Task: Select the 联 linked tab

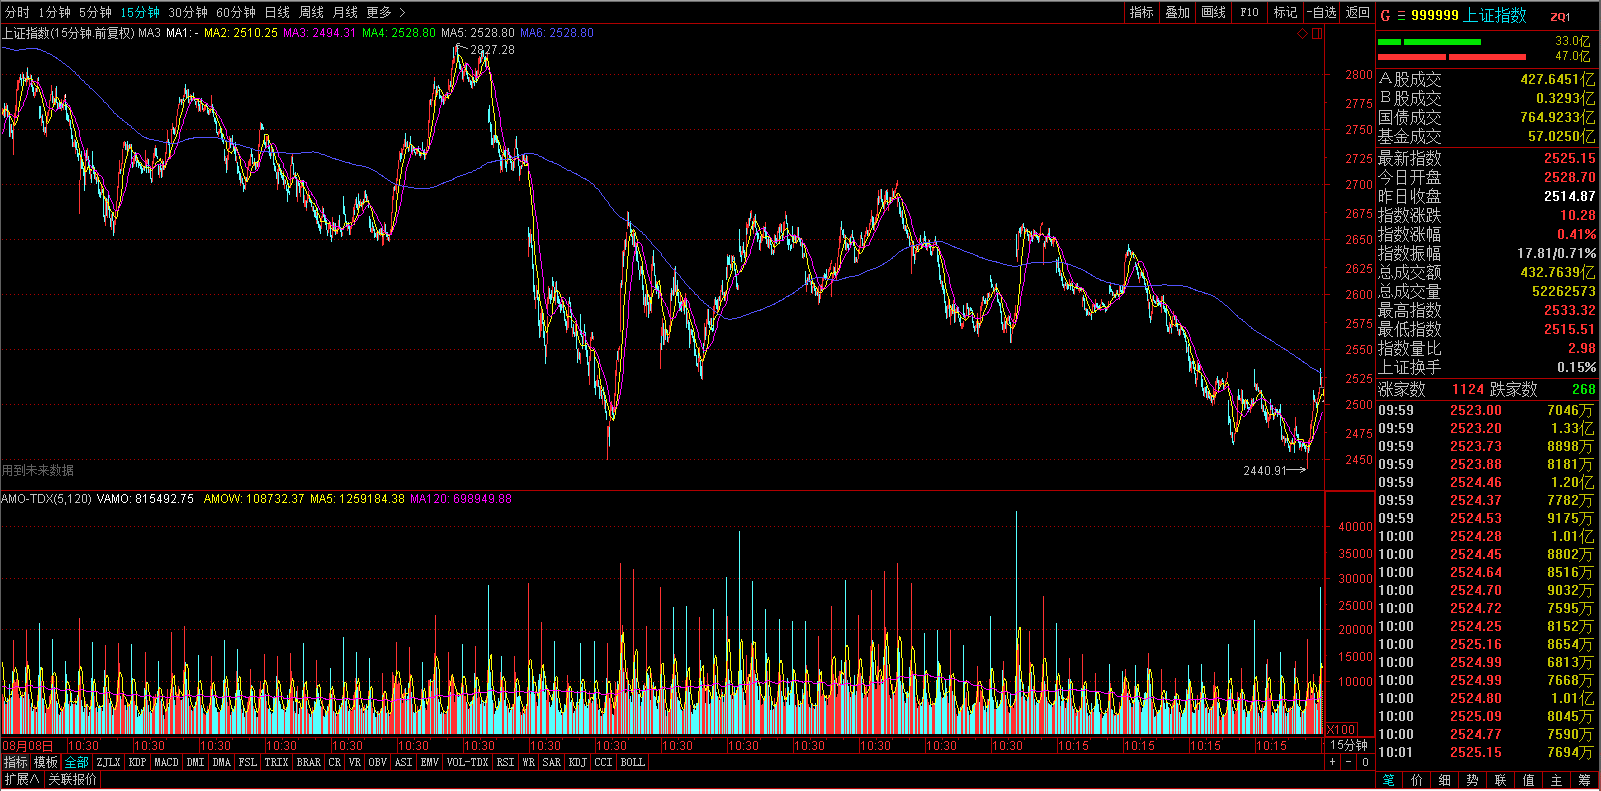Action: (1501, 780)
